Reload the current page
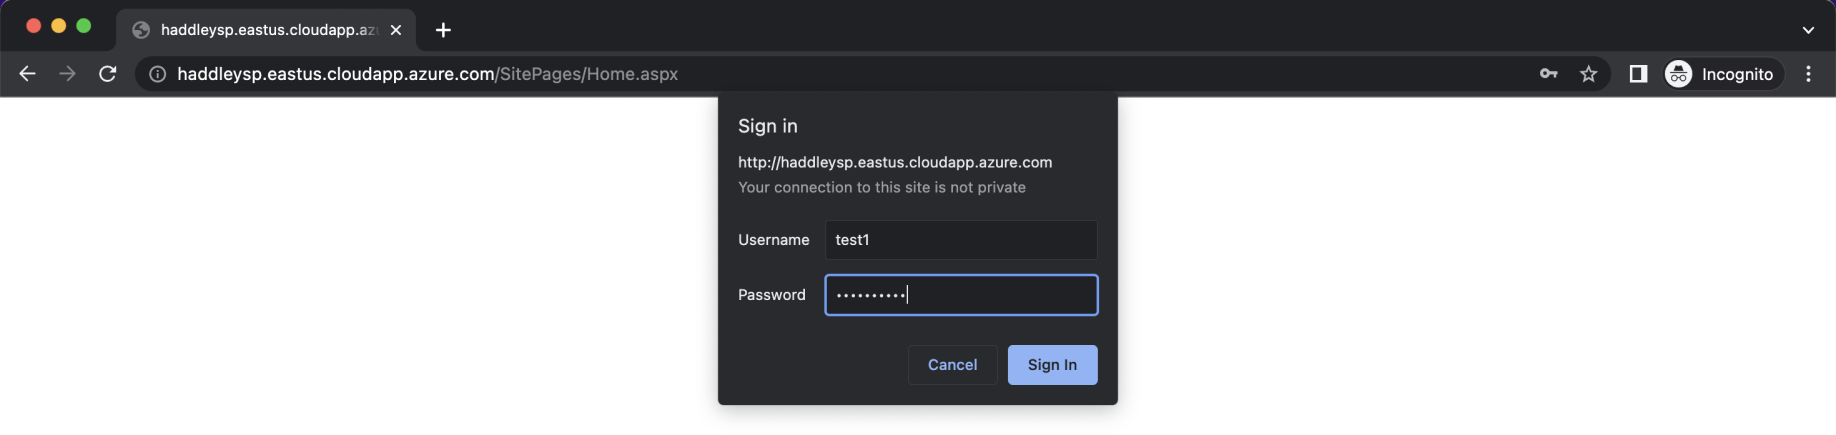The height and width of the screenshot is (435, 1836). pos(108,74)
